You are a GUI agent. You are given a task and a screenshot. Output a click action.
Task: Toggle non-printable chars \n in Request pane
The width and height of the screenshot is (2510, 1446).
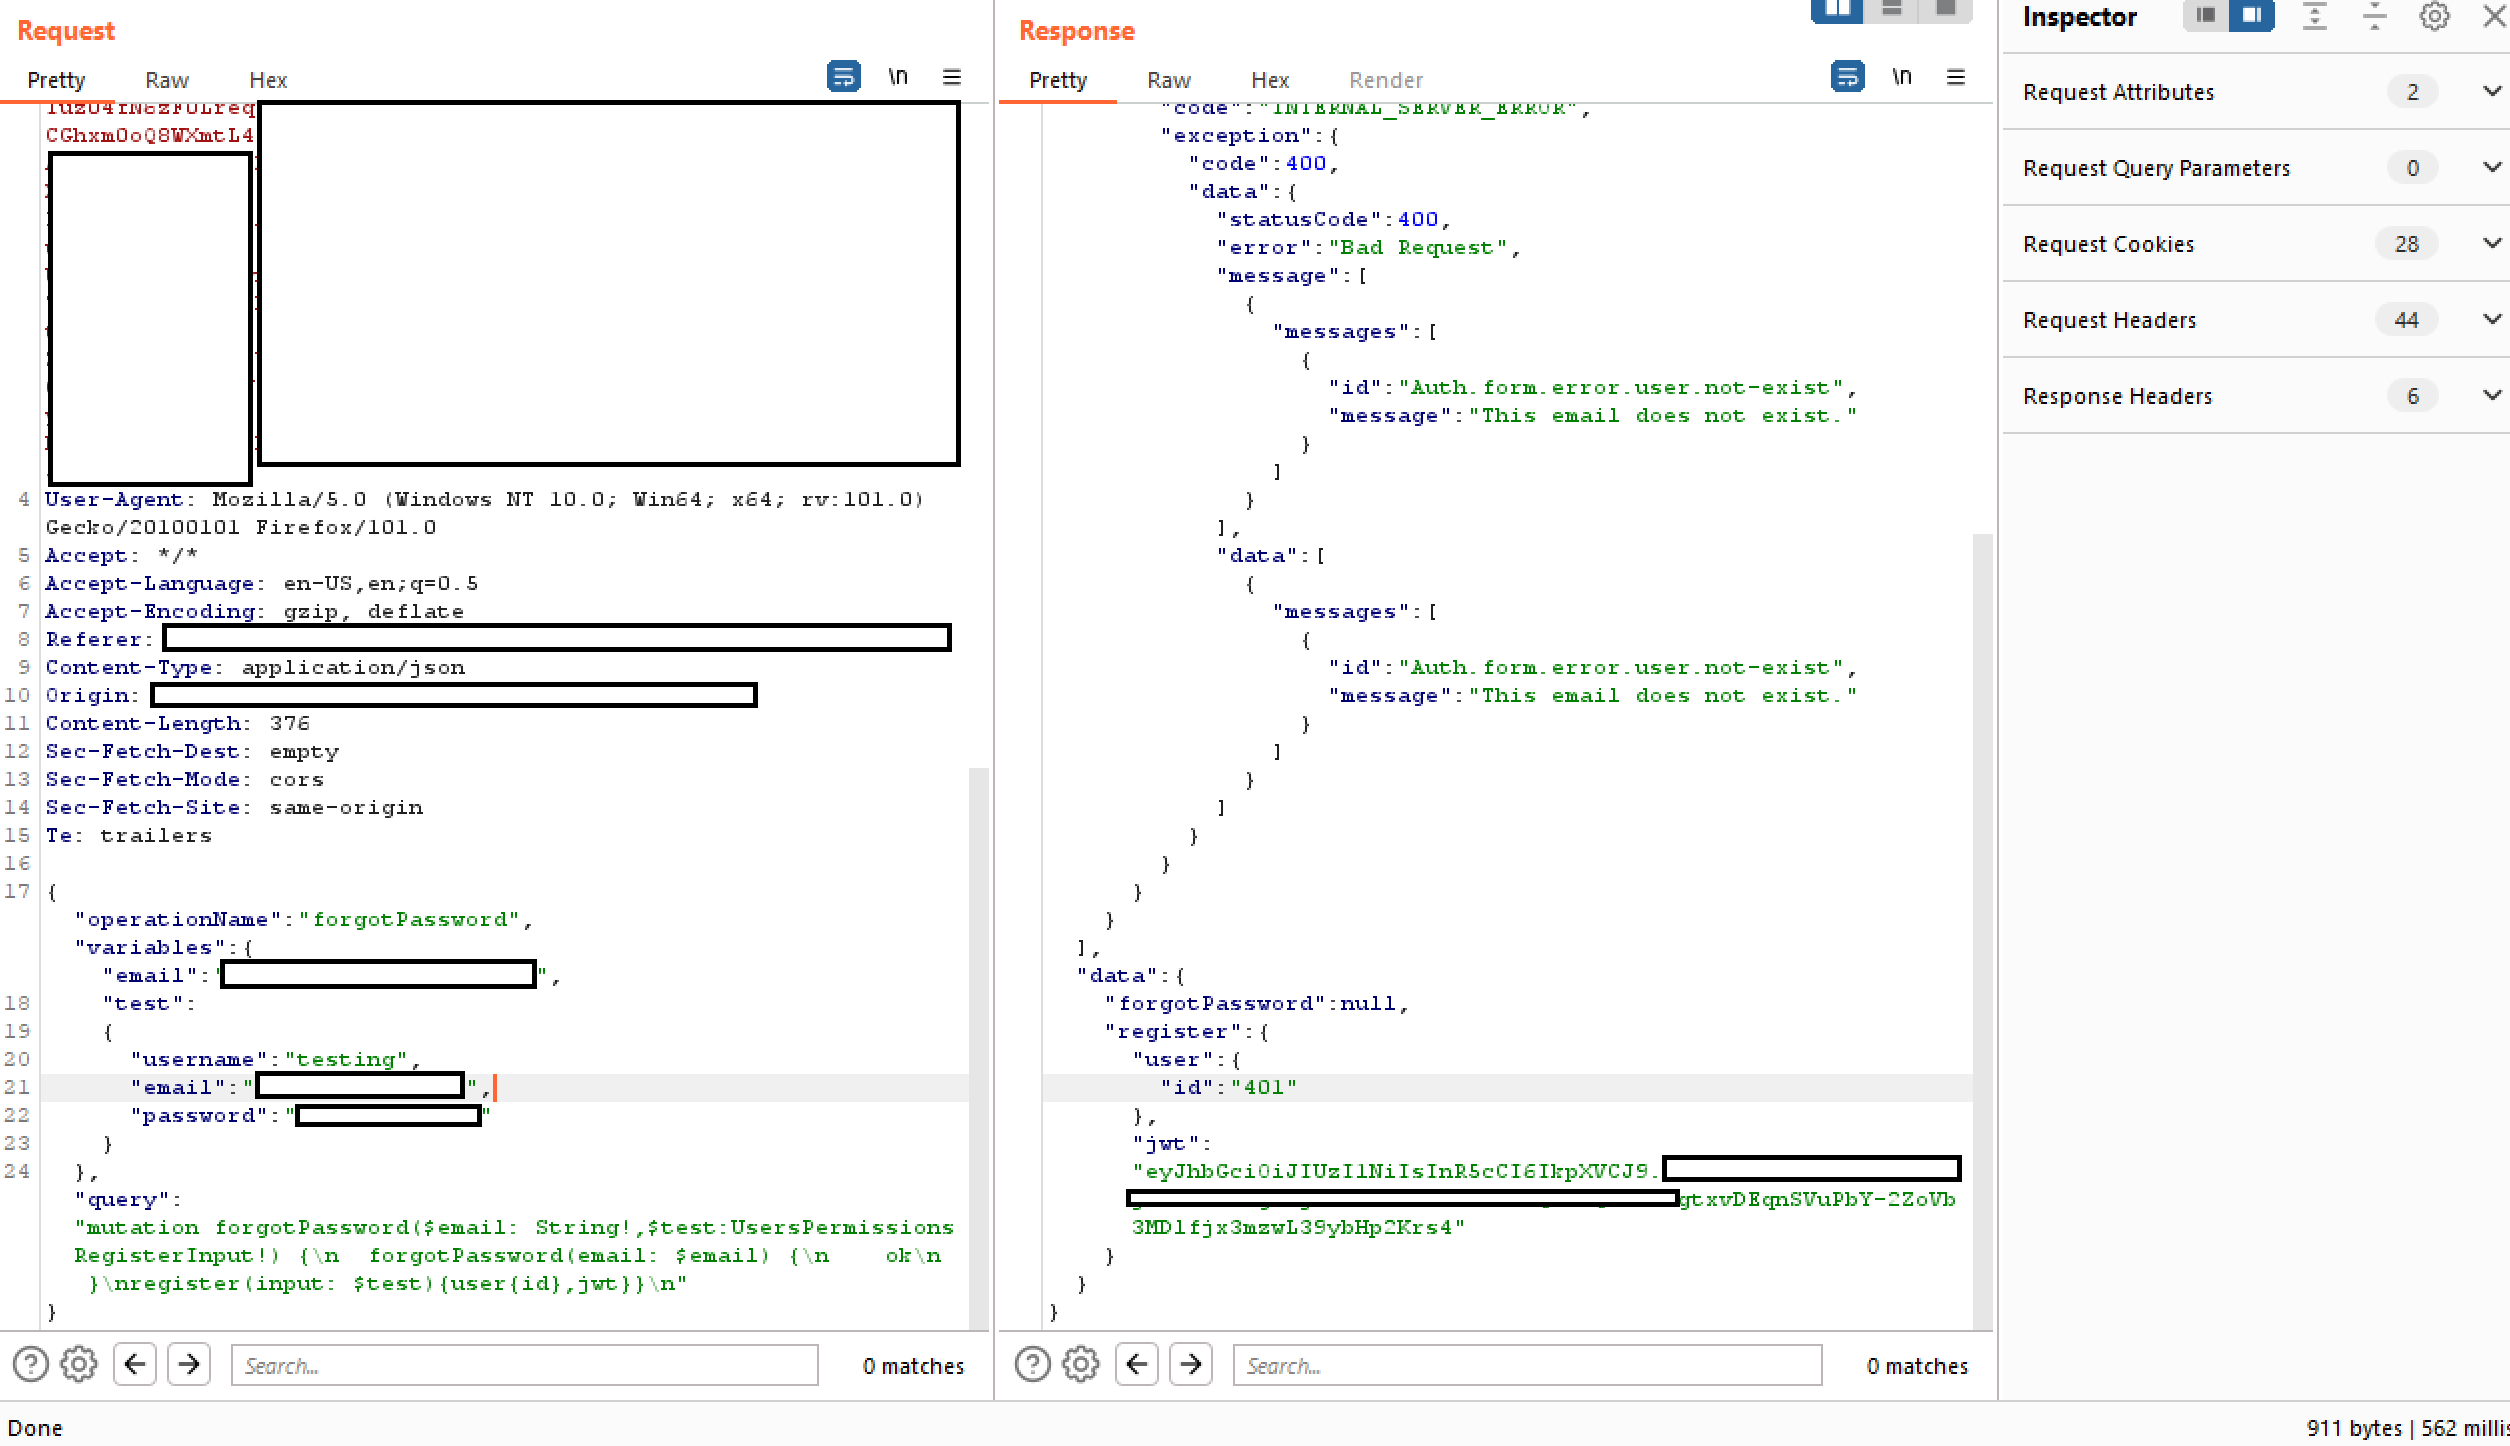point(897,77)
